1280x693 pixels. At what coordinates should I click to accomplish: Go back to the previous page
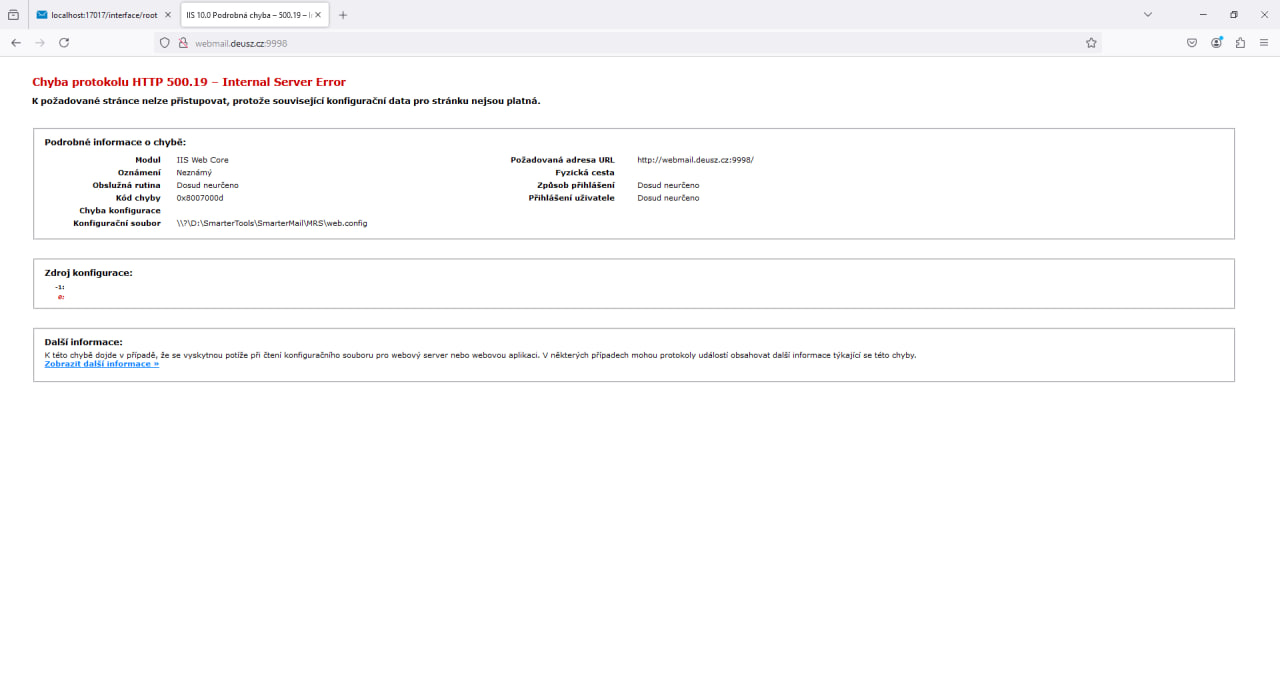coord(16,43)
